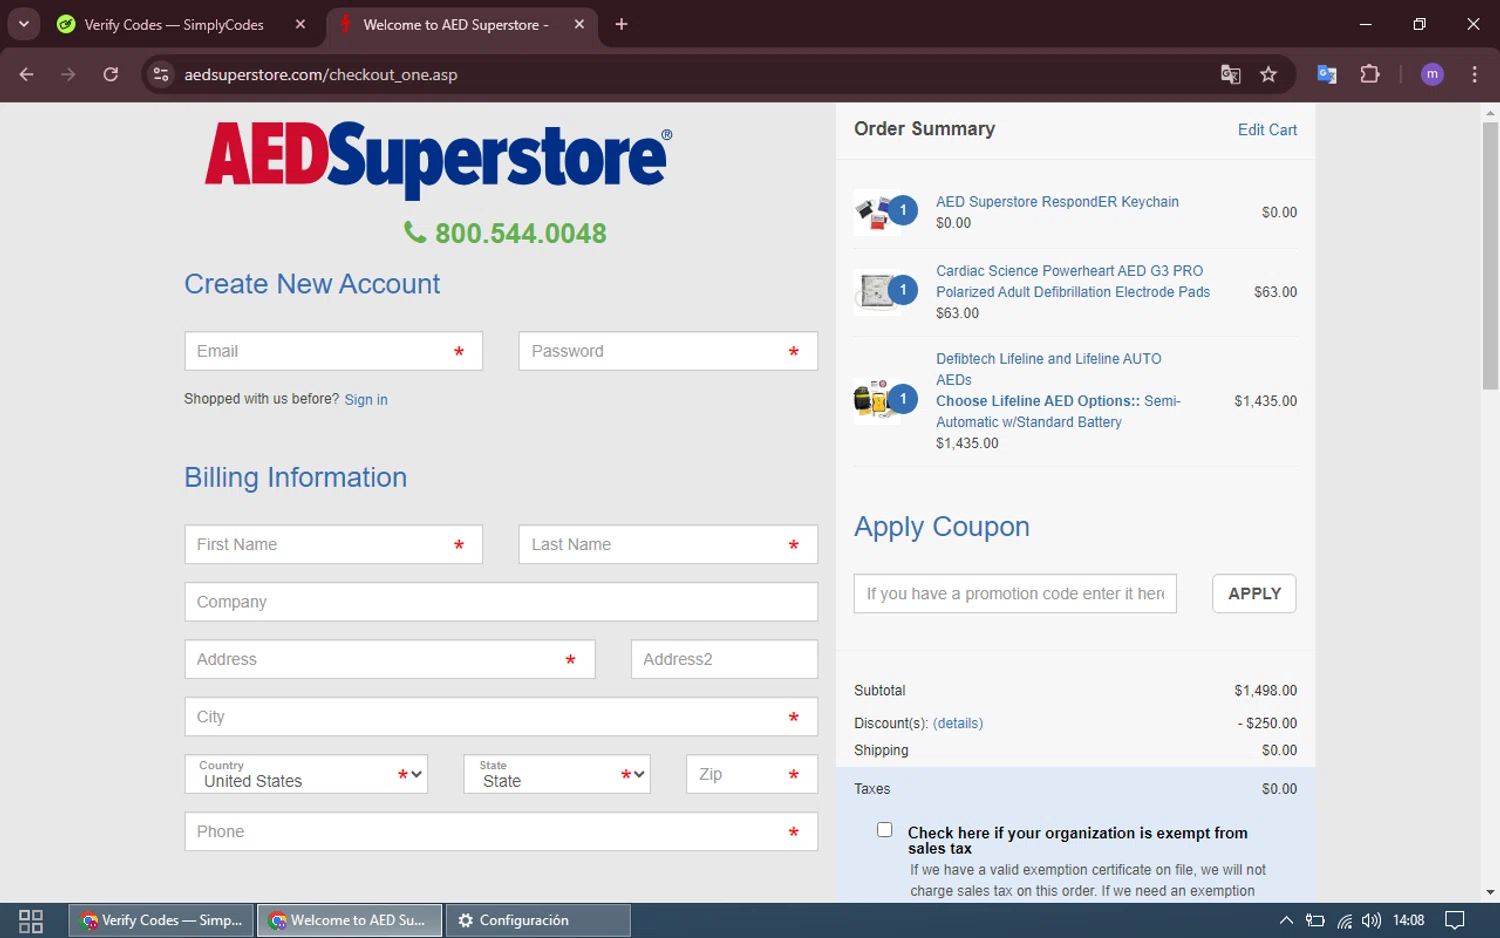
Task: Open the volume speaker tray icon
Action: pos(1371,920)
